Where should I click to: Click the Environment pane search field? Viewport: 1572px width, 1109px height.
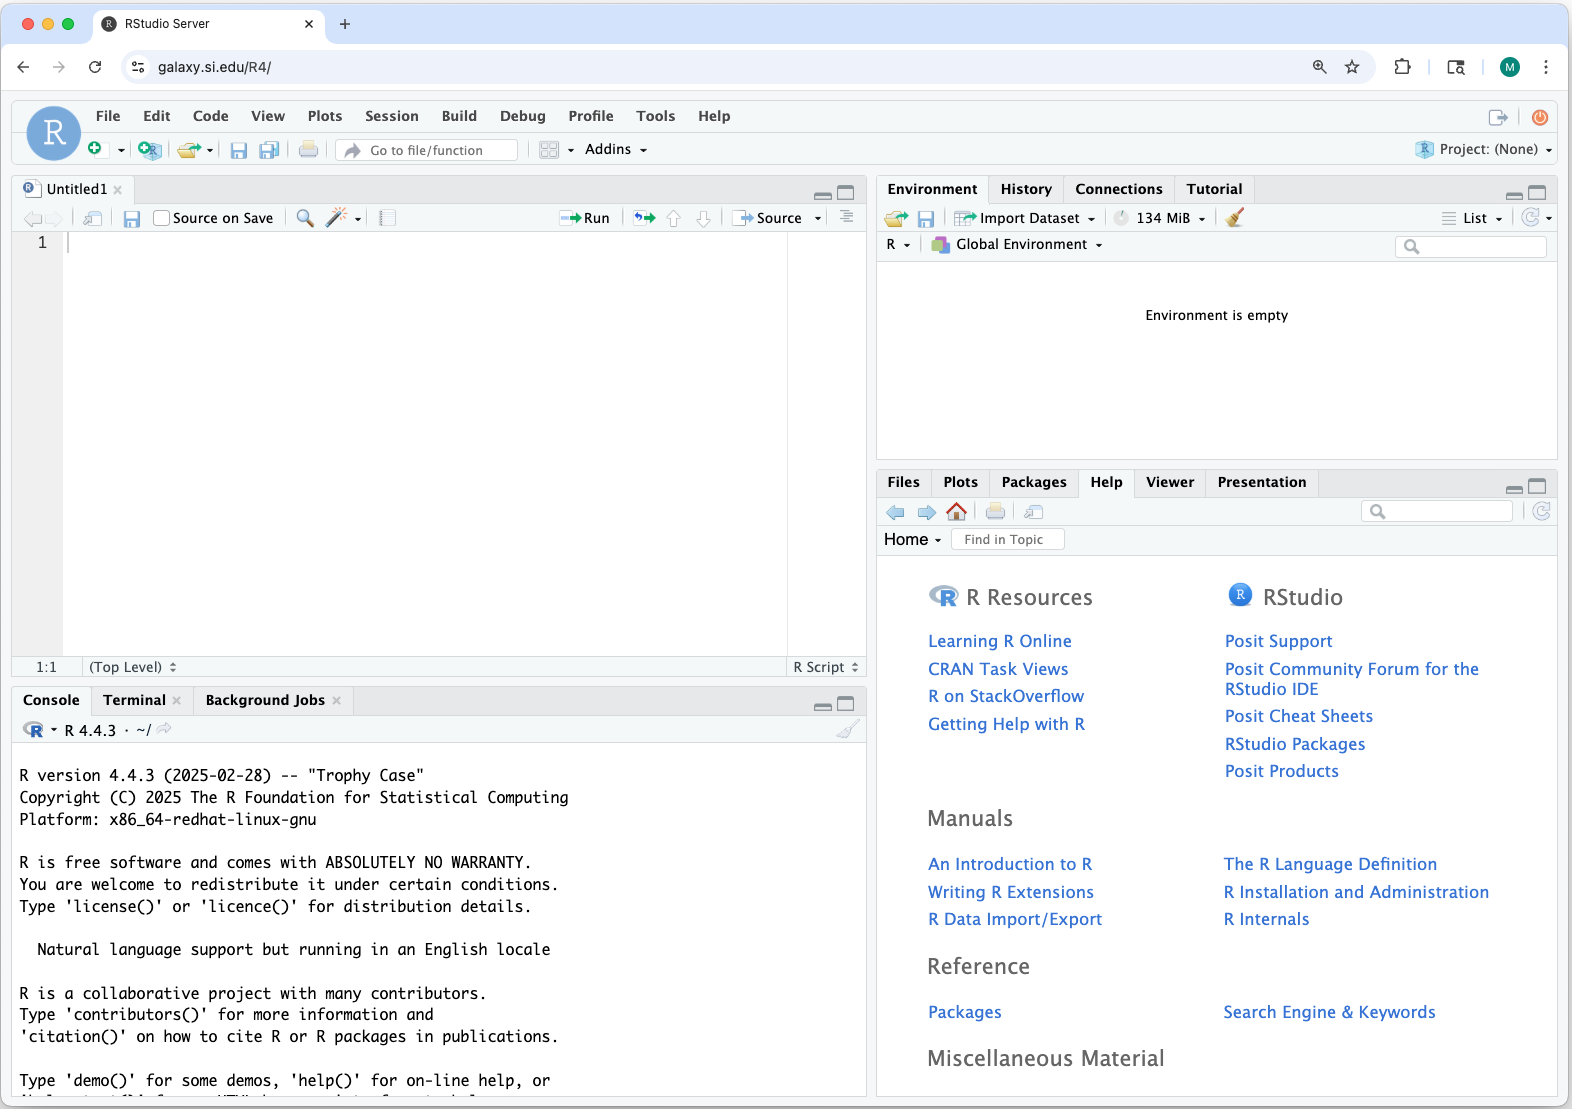(x=1471, y=246)
